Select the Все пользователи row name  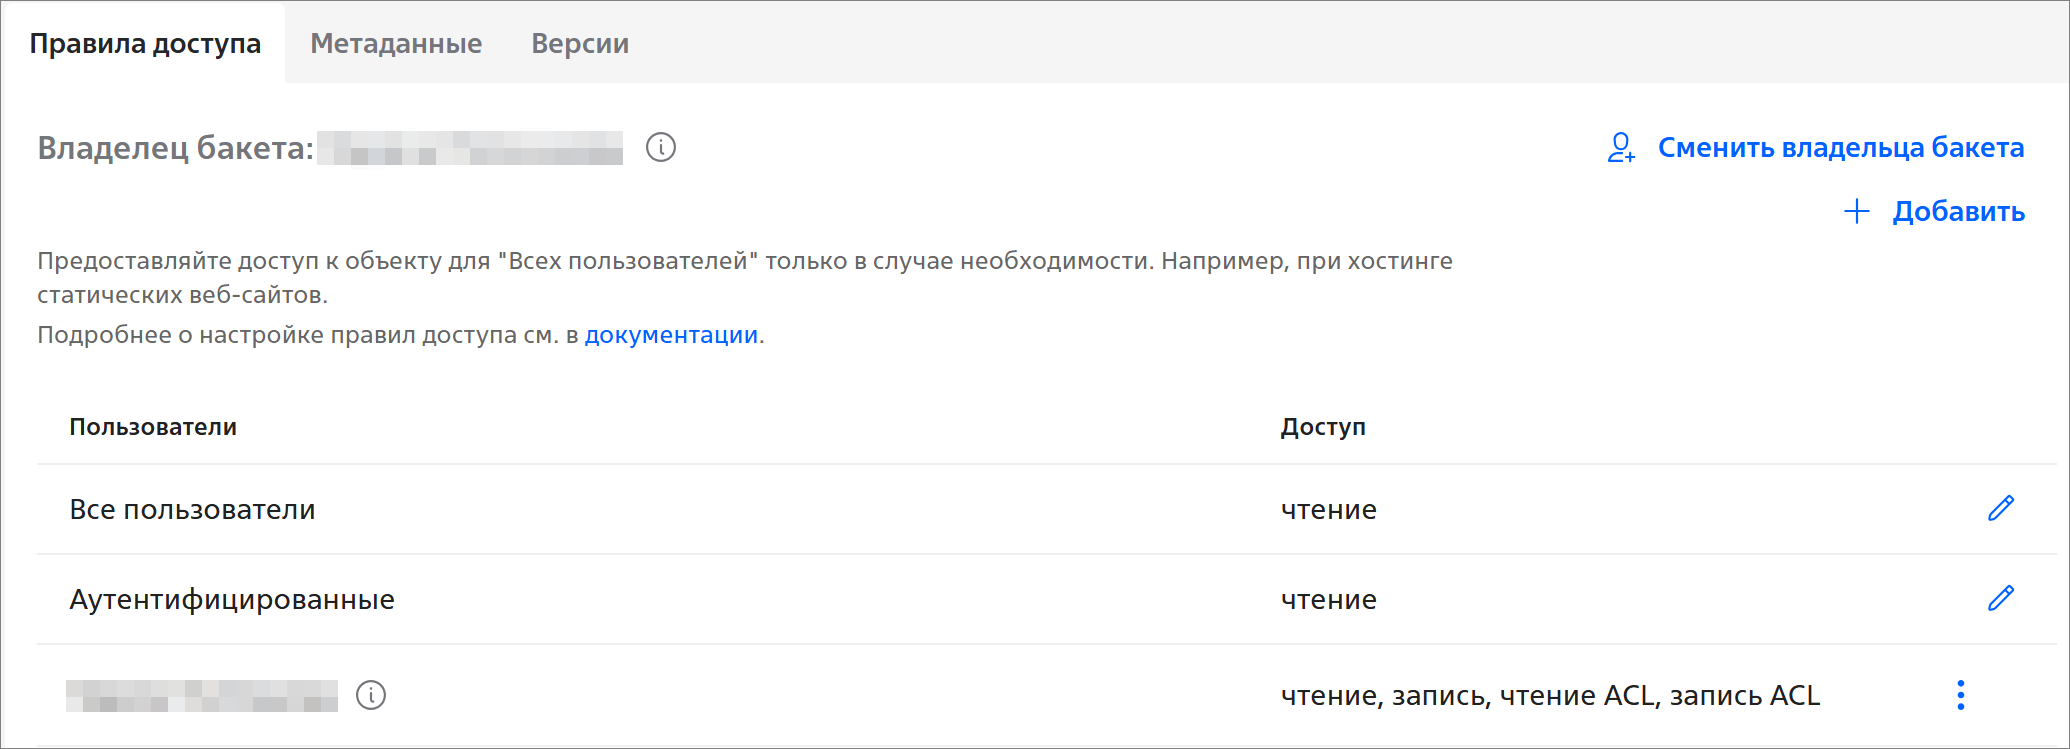tap(192, 510)
